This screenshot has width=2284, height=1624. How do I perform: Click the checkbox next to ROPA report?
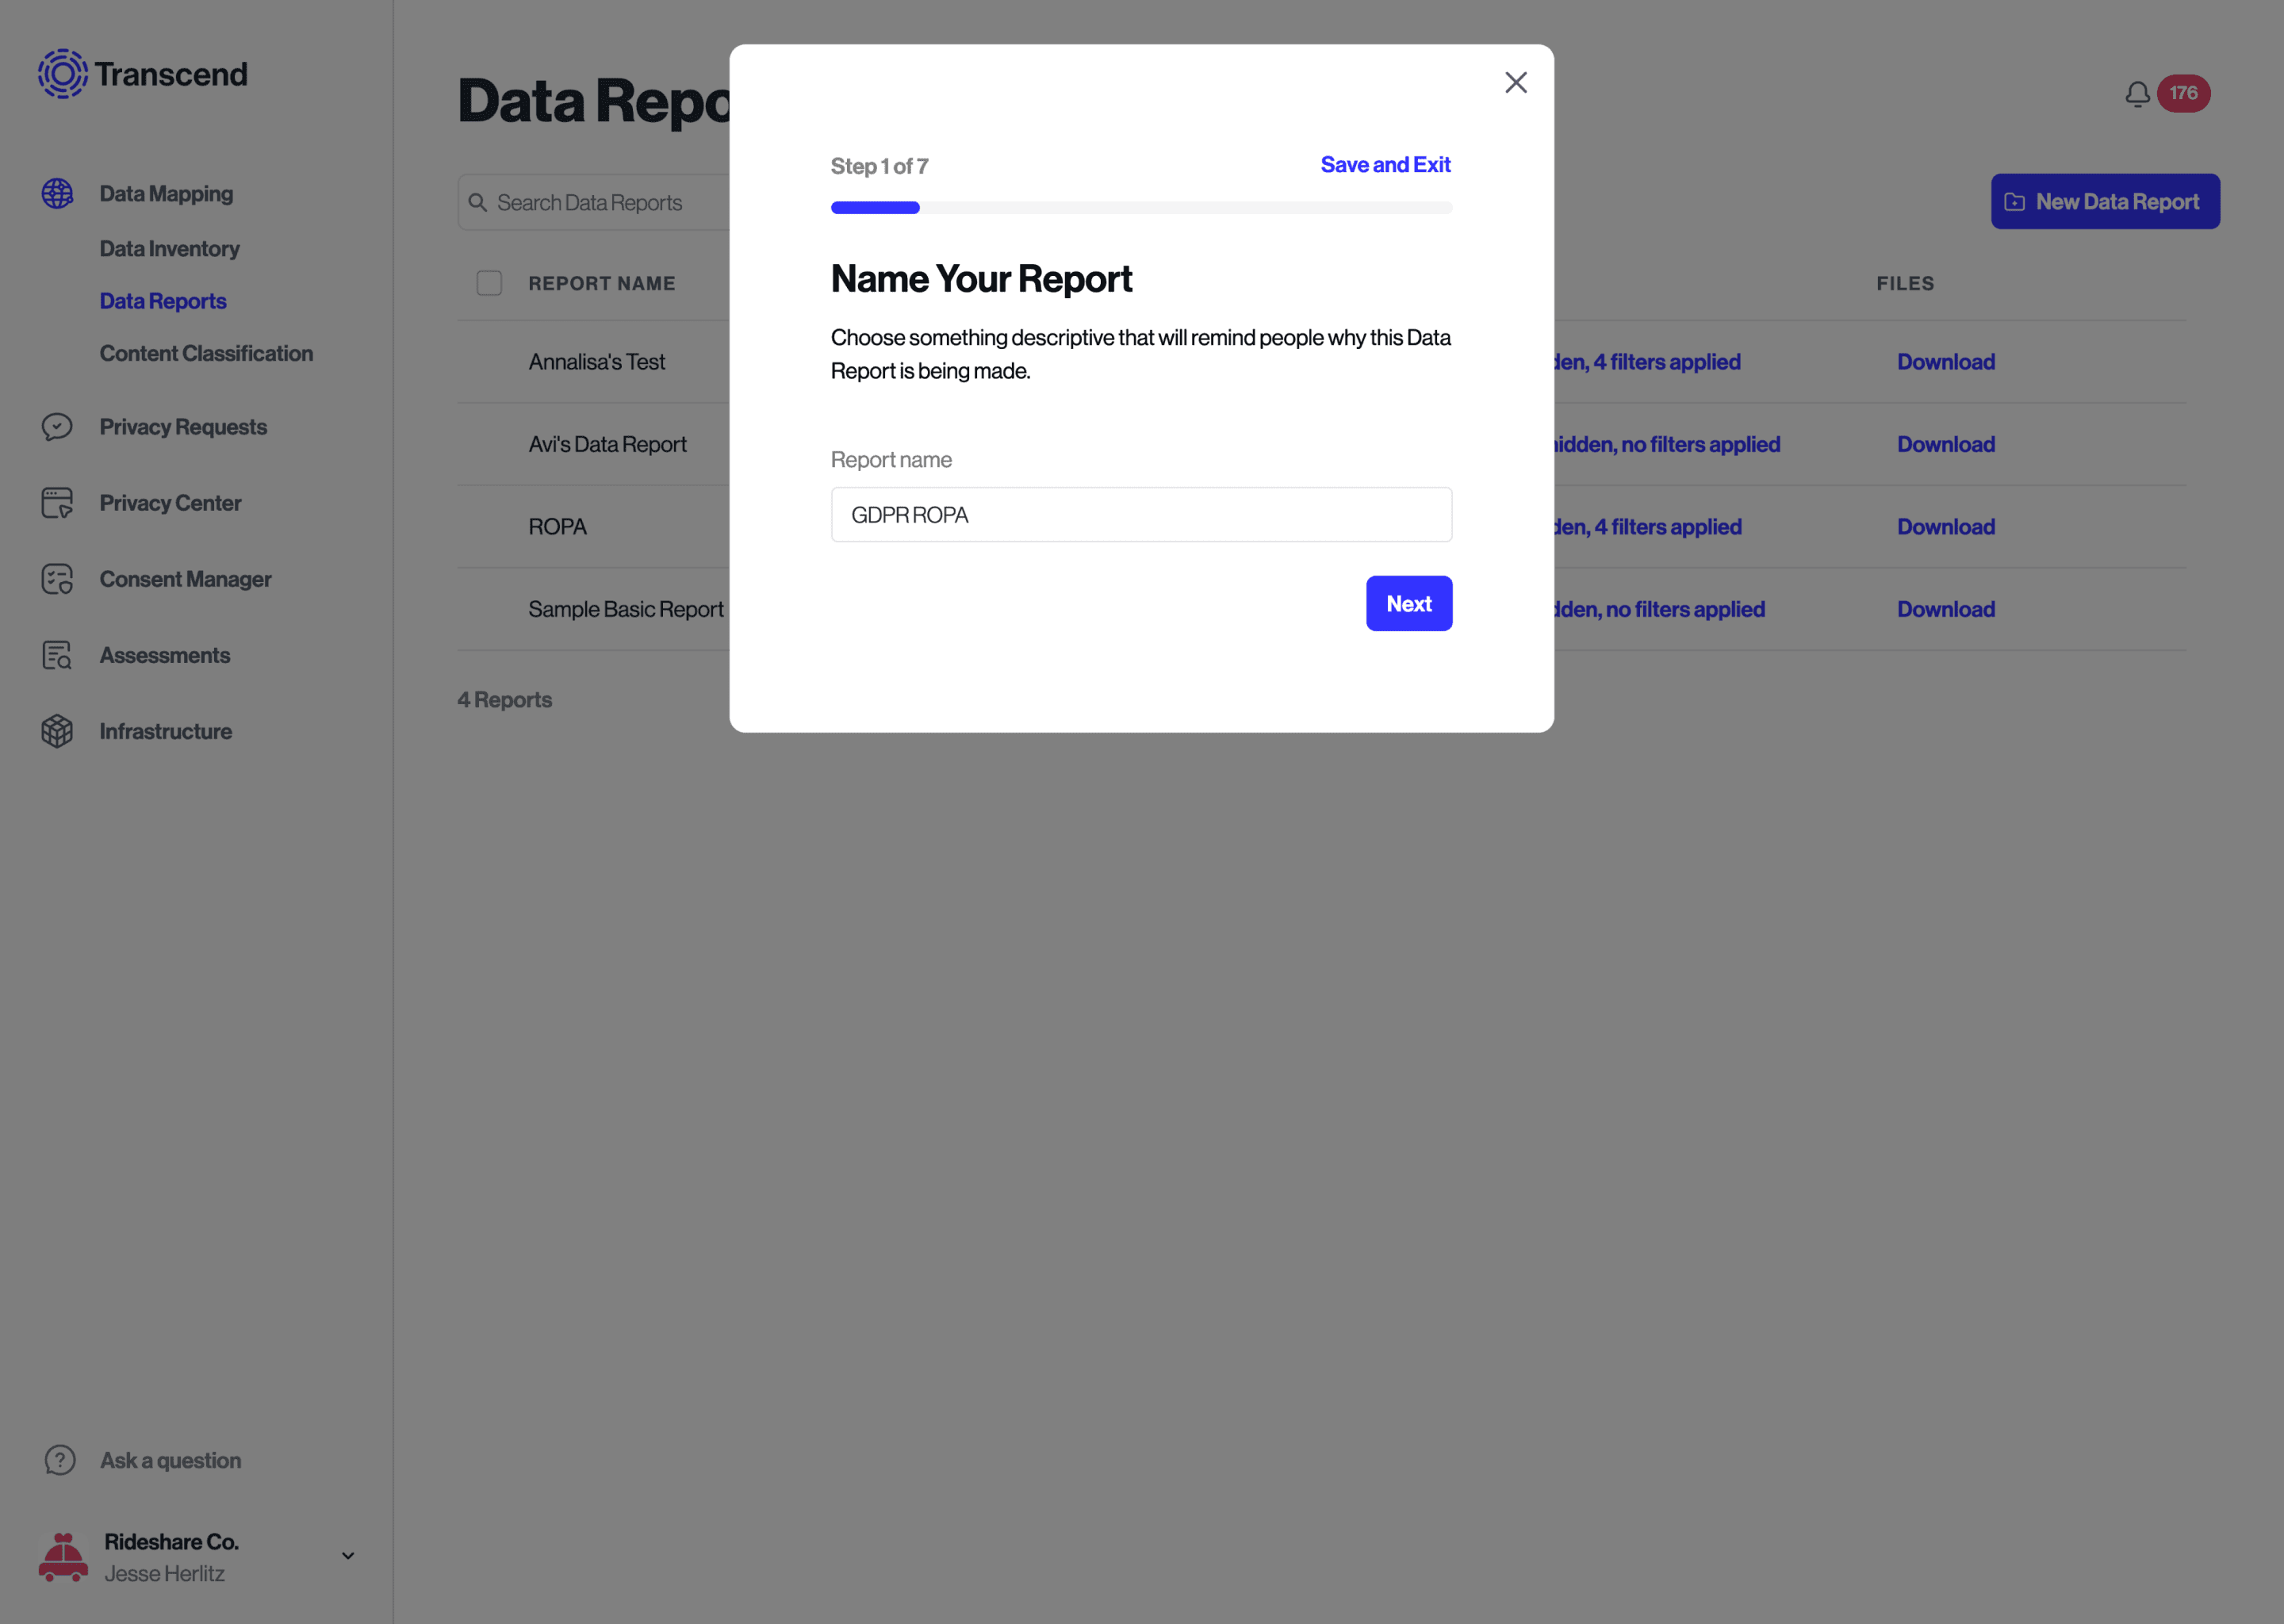tap(489, 526)
